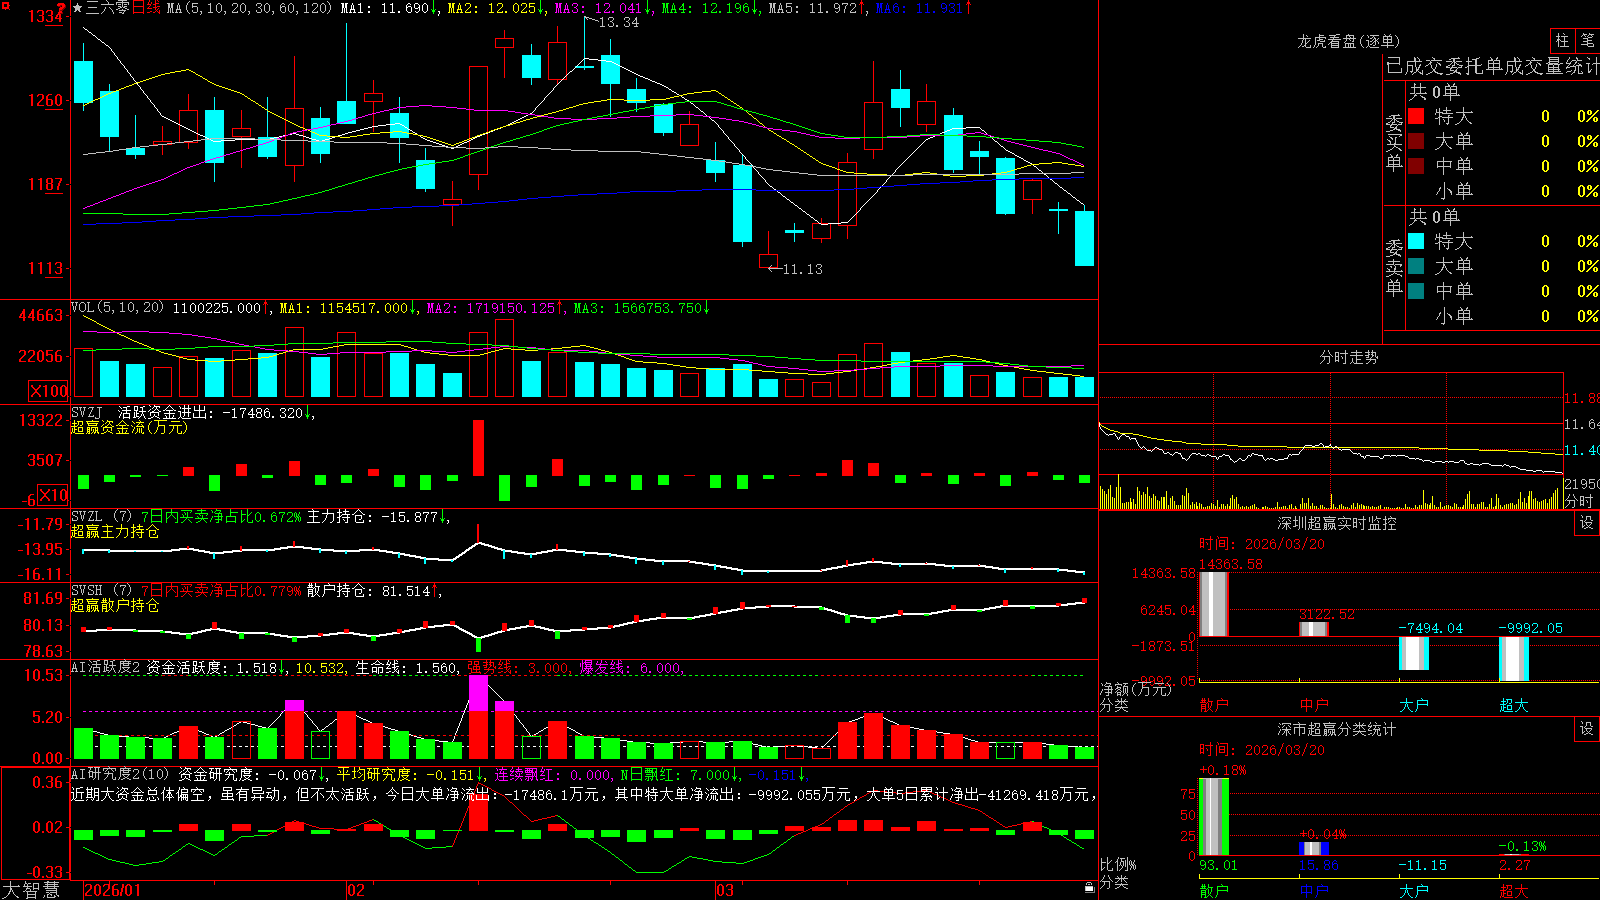Click the star favorite icon beside 三六零
Screen dimensions: 1600x900
pos(78,8)
